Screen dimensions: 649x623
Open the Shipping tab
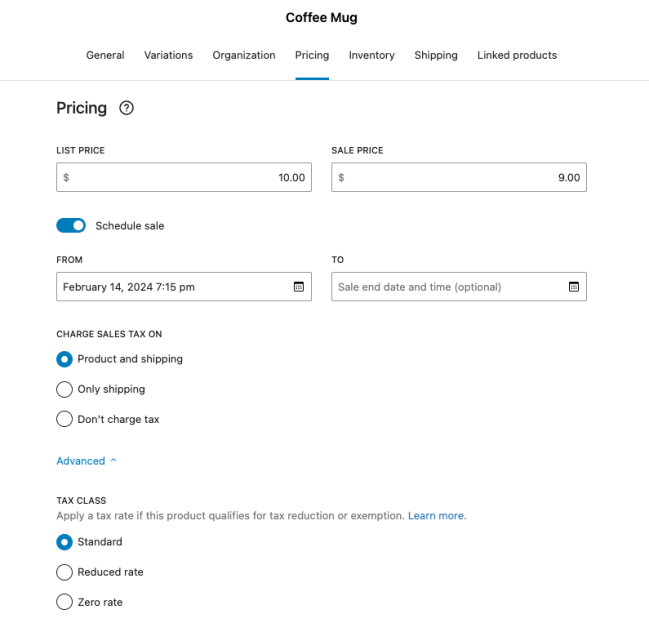point(436,55)
